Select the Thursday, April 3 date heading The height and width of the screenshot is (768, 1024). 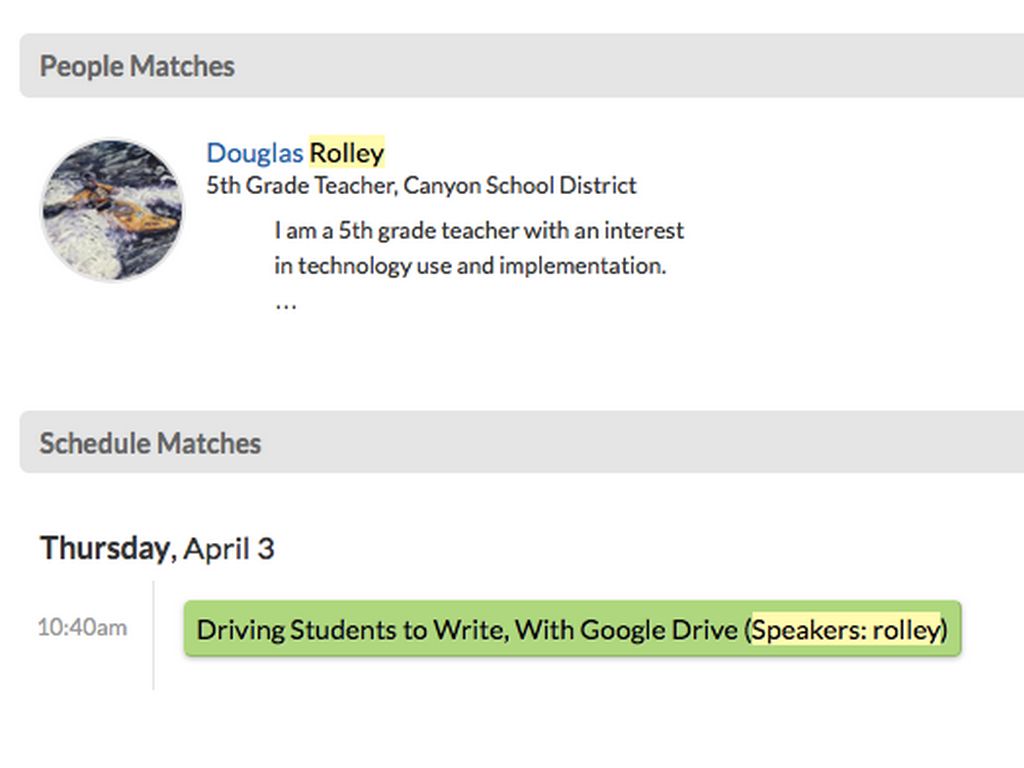tap(157, 548)
